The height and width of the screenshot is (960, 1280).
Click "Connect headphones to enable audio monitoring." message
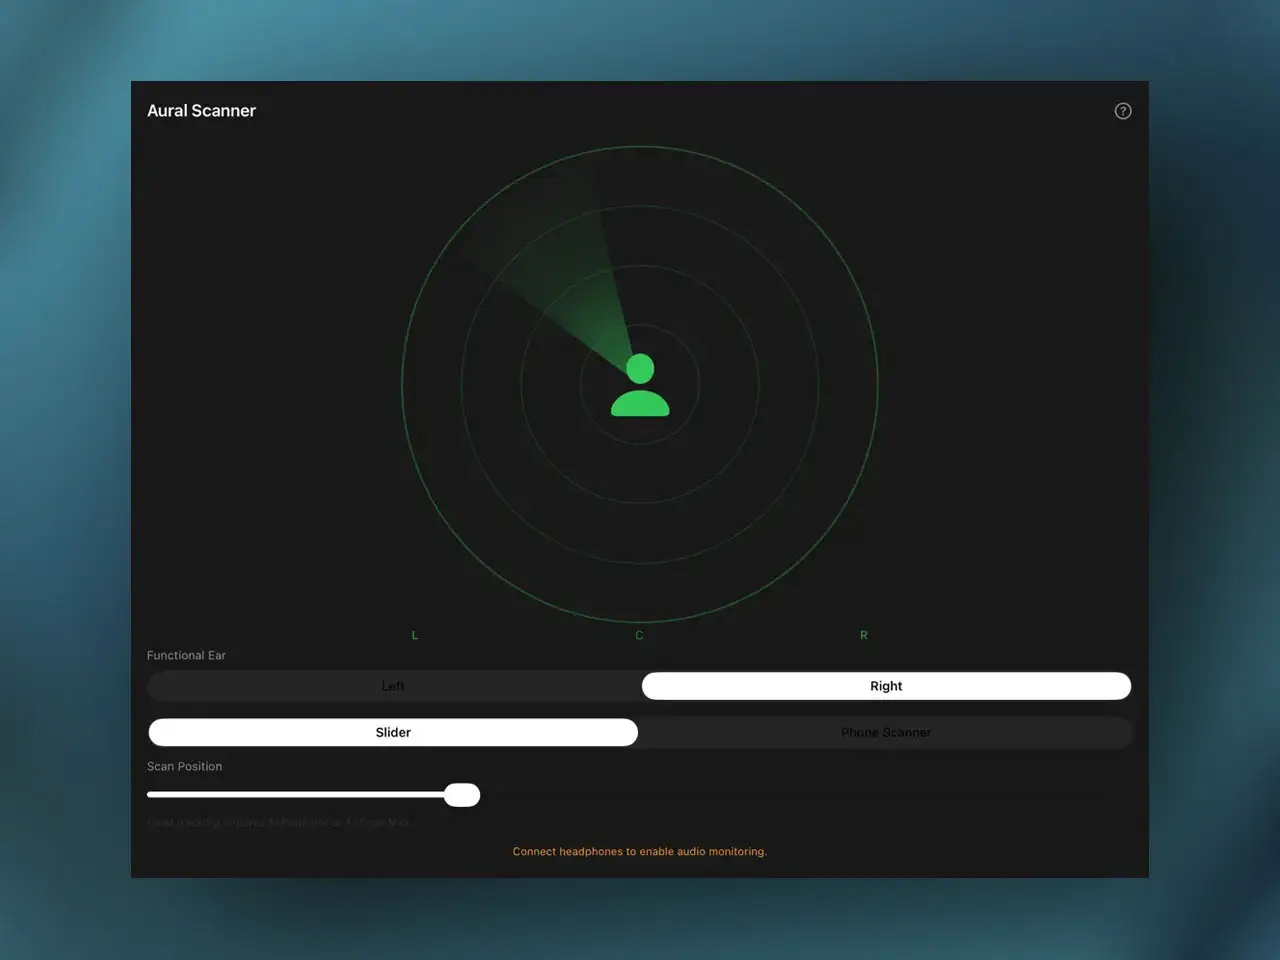pos(640,852)
